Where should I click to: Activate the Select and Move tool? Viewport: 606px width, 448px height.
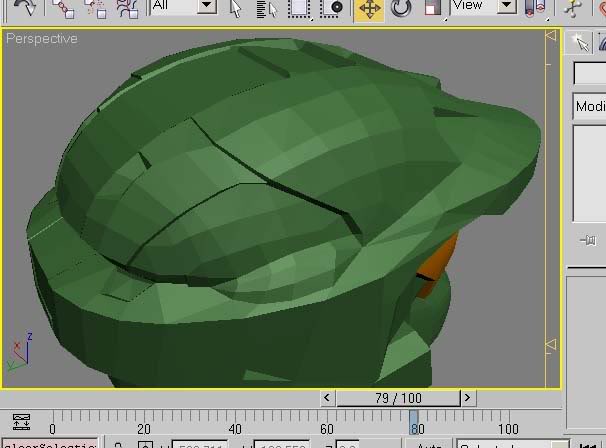[369, 9]
